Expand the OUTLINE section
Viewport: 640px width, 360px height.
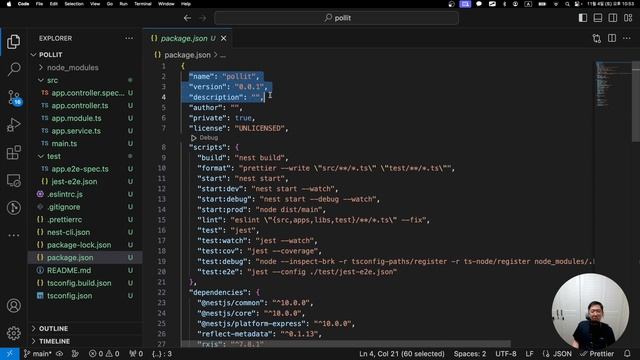[x=53, y=329]
